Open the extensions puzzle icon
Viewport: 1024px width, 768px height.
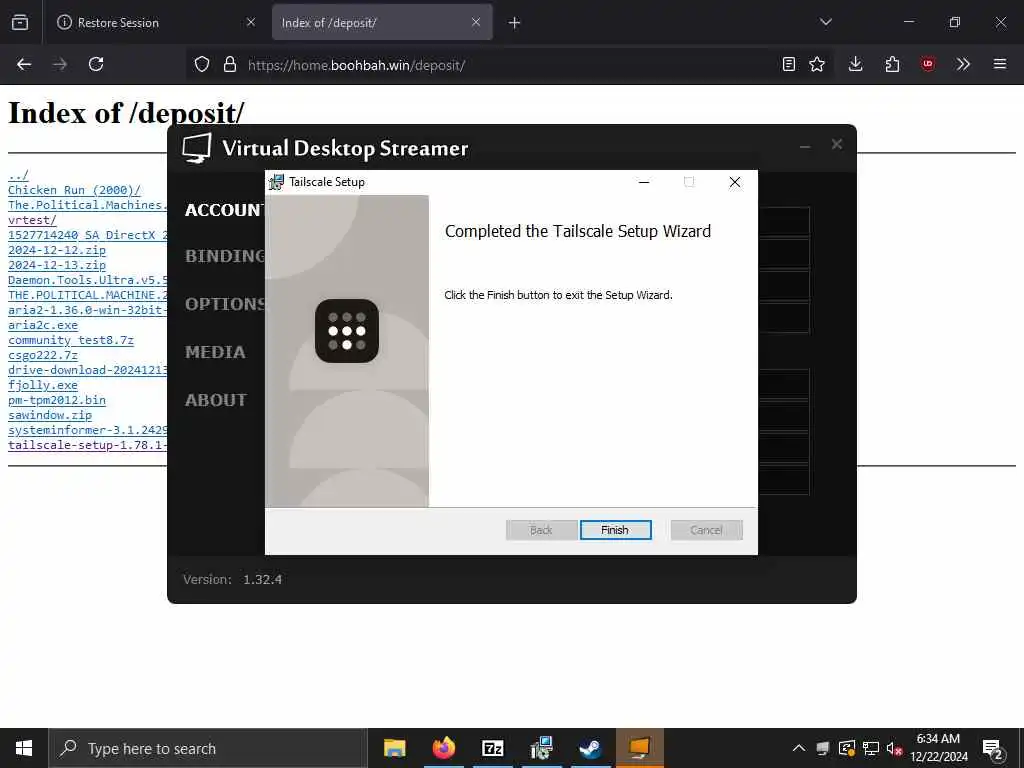point(892,64)
